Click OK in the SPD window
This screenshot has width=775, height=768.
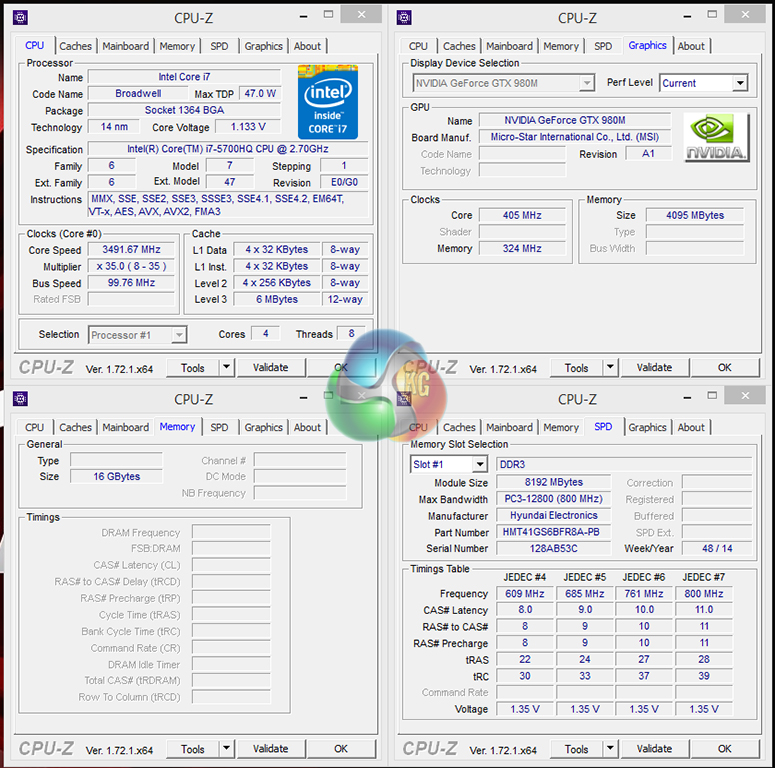[724, 749]
